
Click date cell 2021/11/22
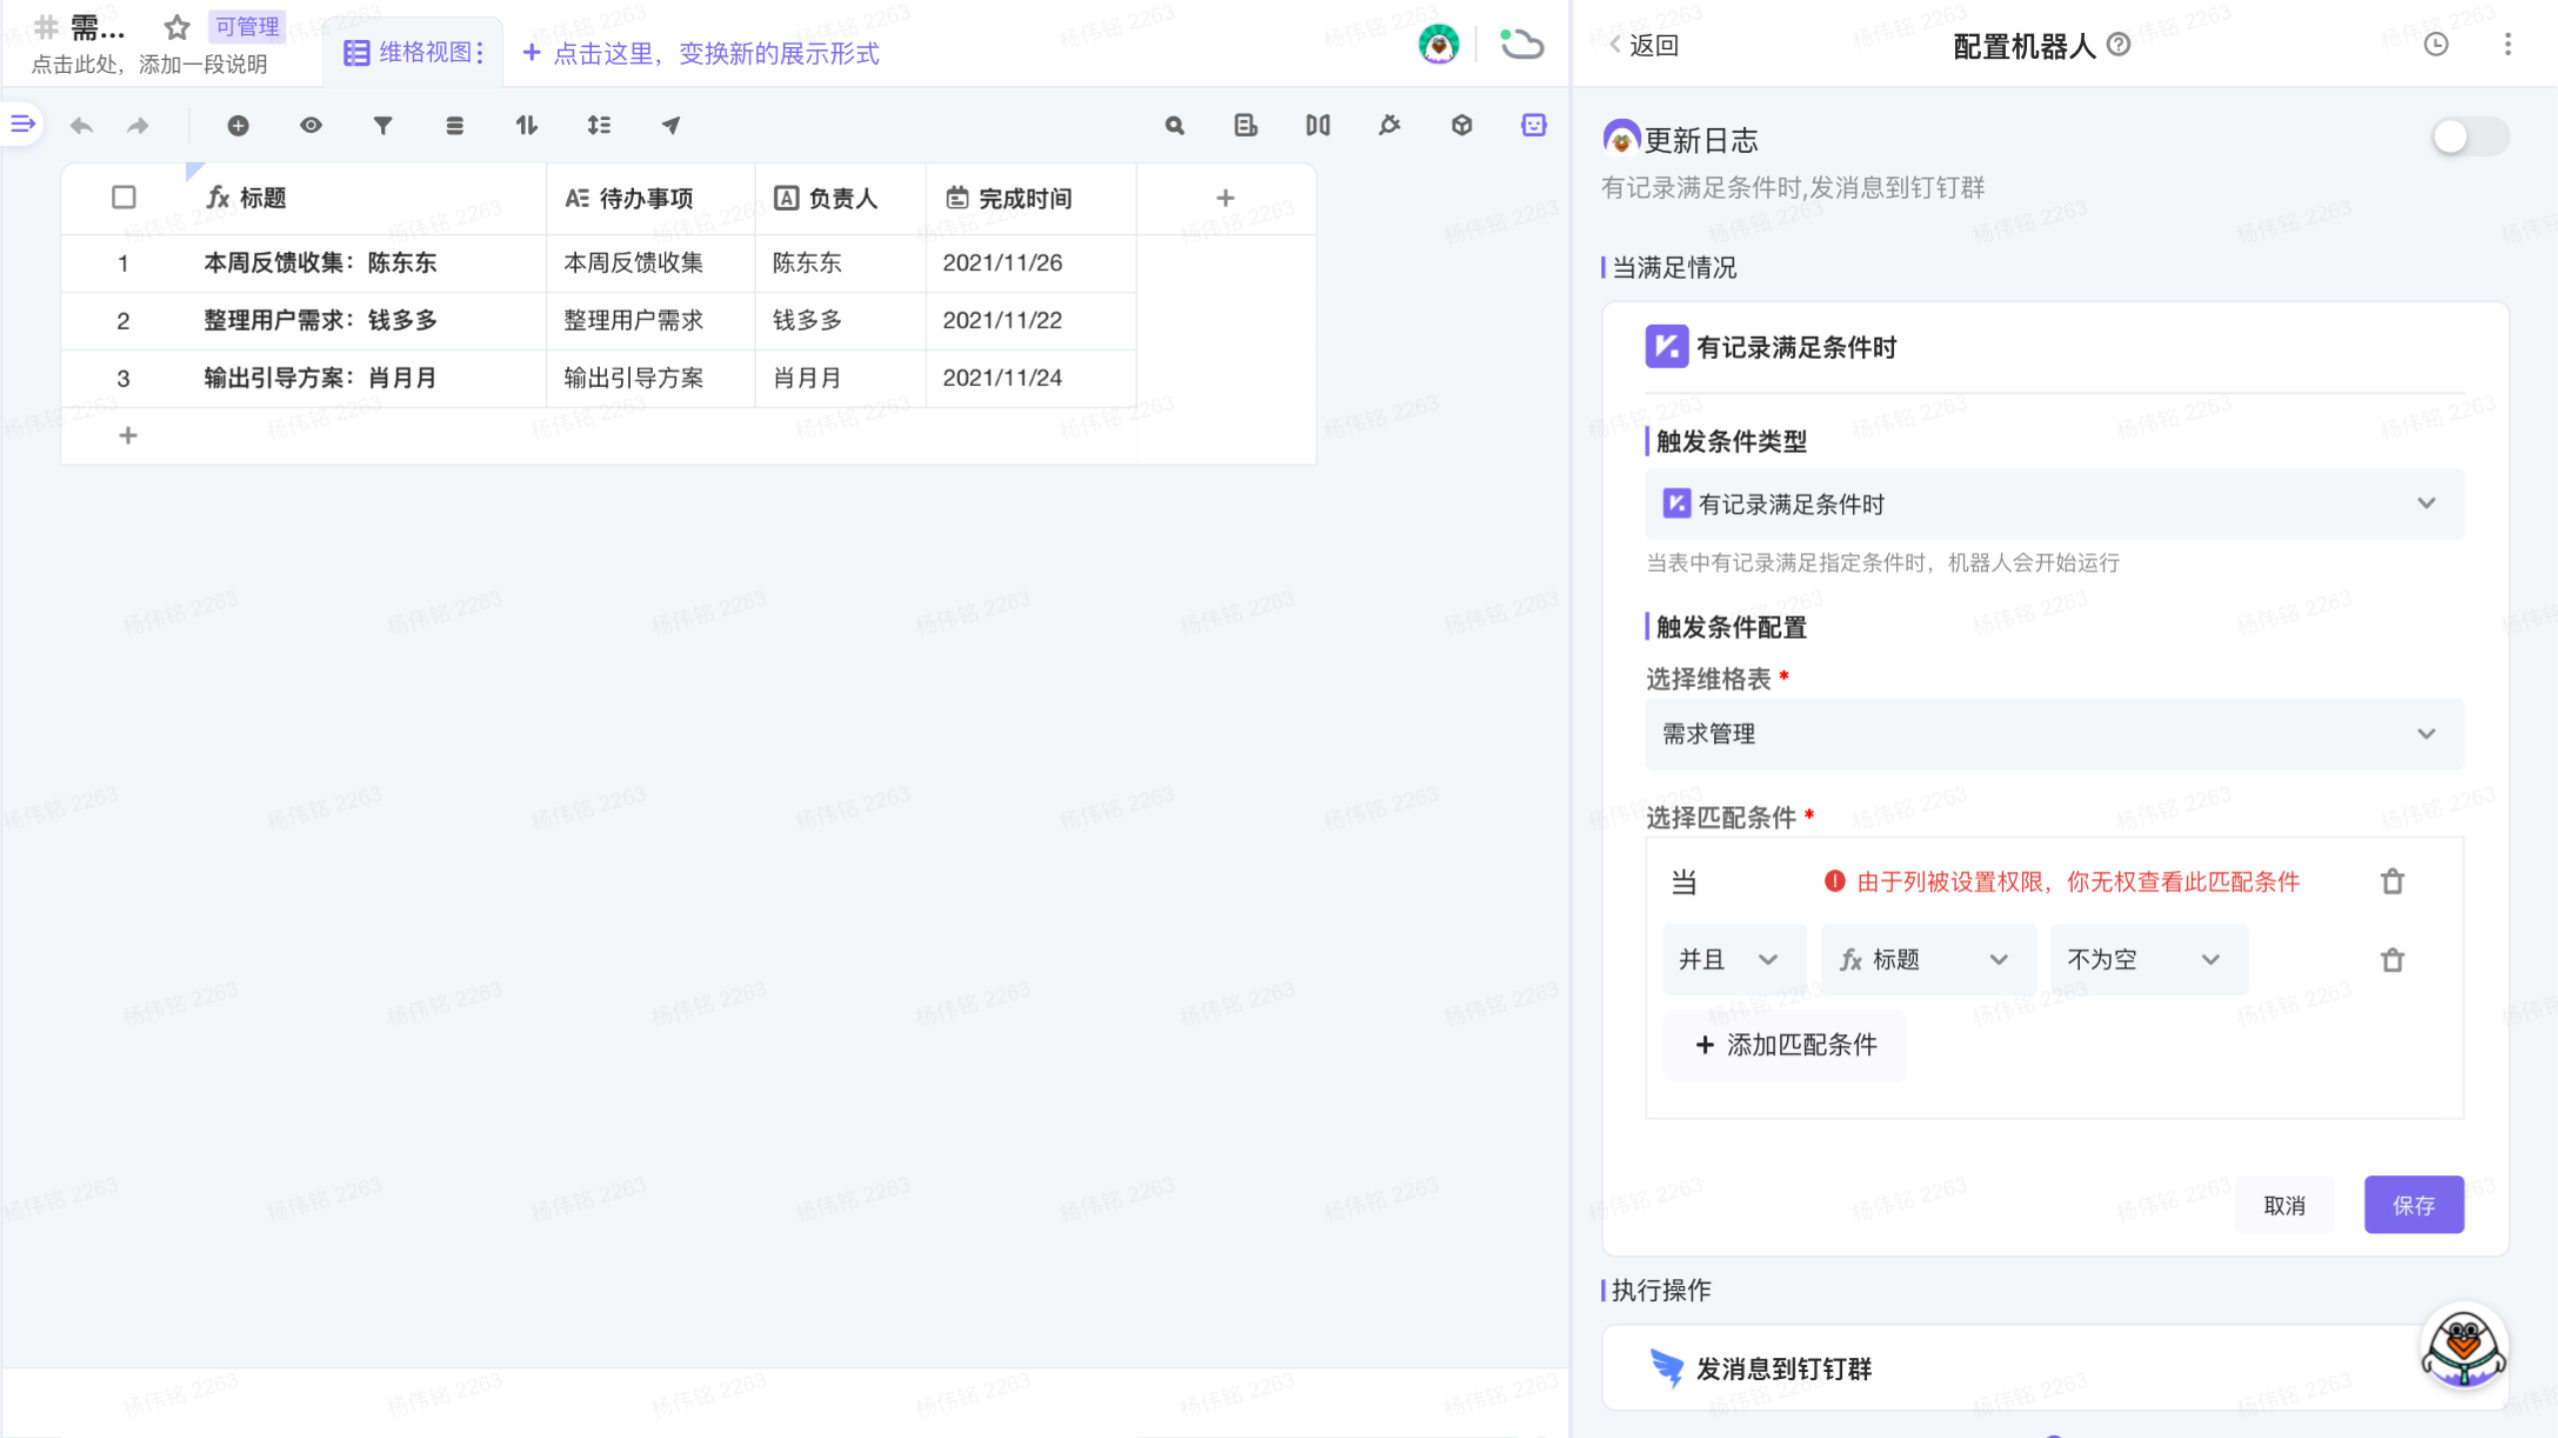click(x=1031, y=321)
